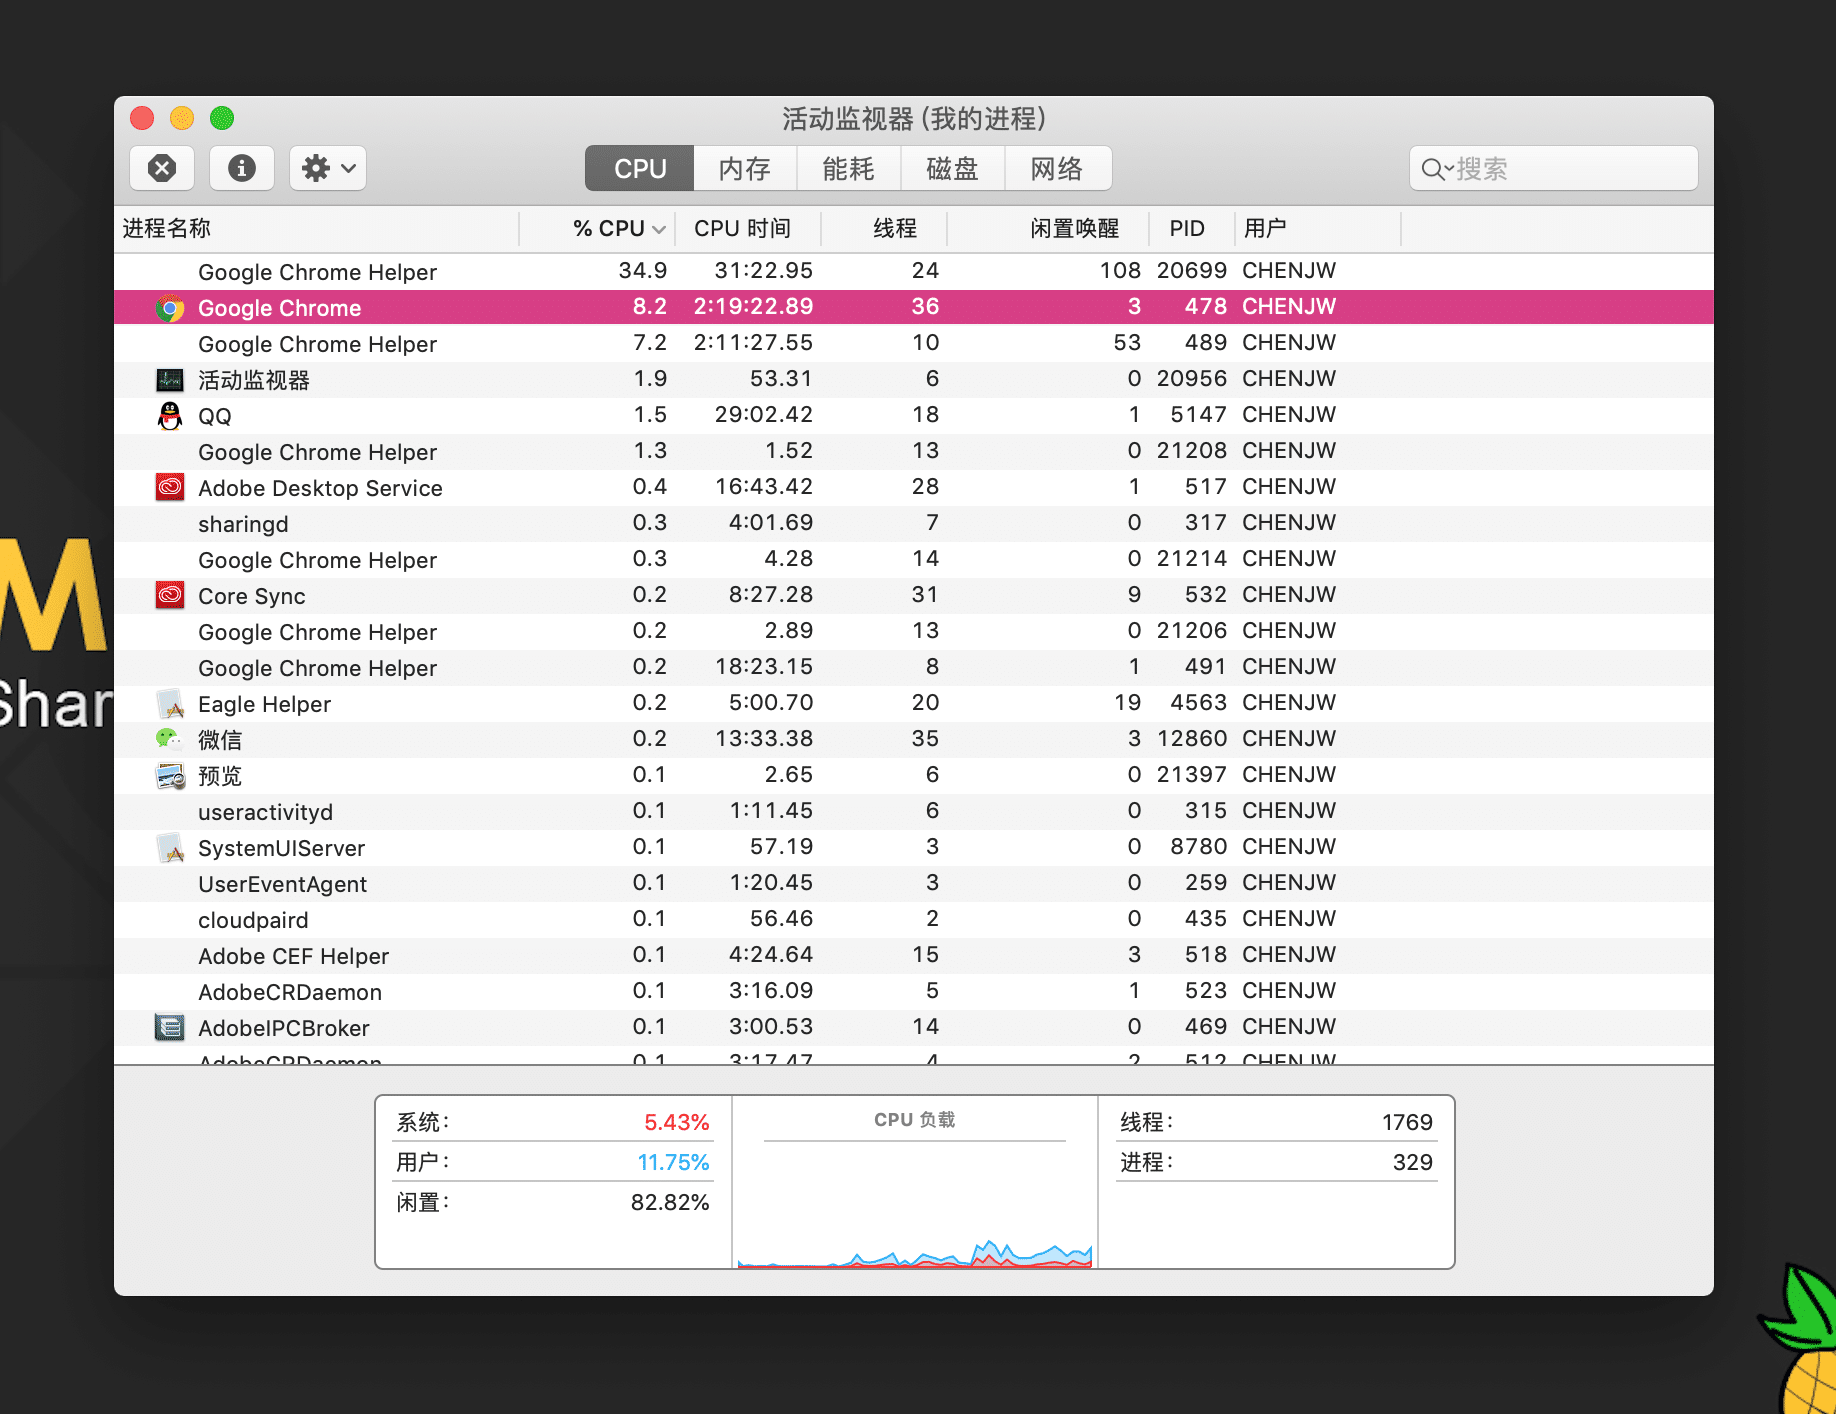1836x1414 pixels.
Task: Select Google Chrome Helper row with PID 491
Action: 914,667
